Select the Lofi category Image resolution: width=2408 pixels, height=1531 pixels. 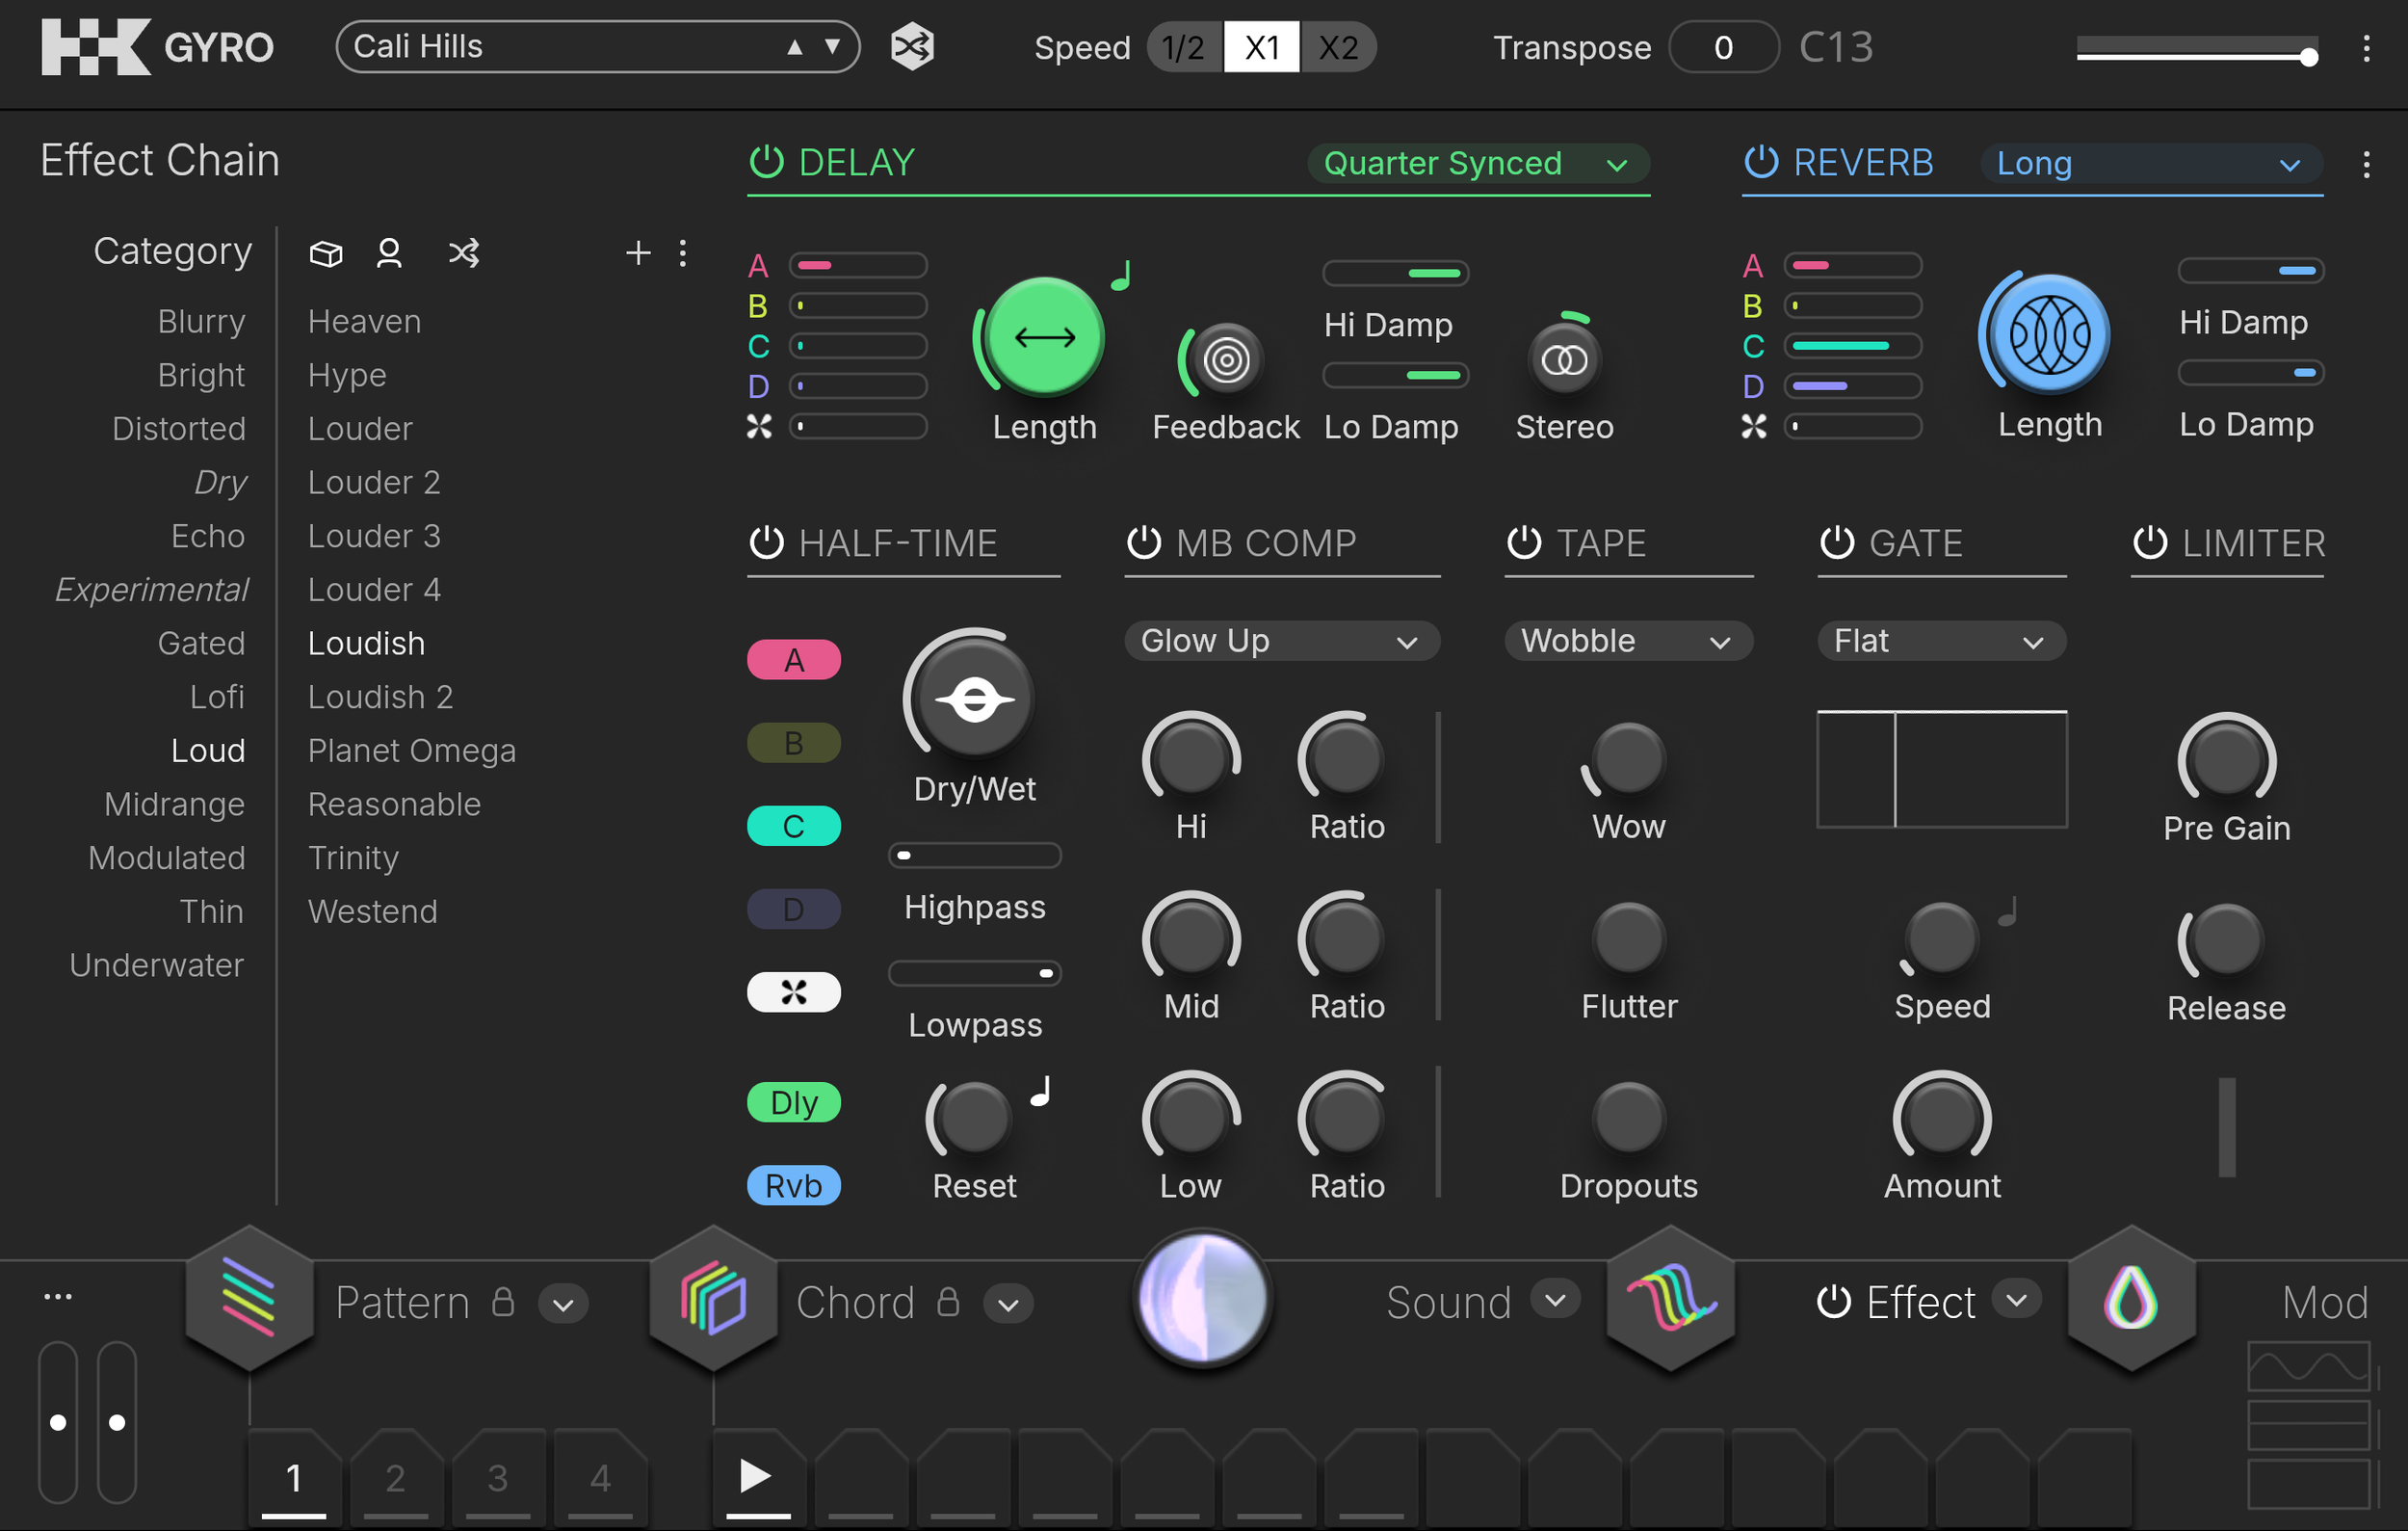217,697
